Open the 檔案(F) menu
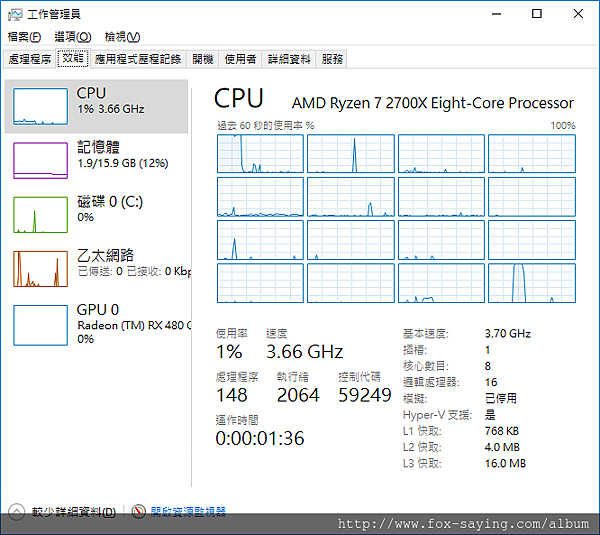 click(x=24, y=37)
